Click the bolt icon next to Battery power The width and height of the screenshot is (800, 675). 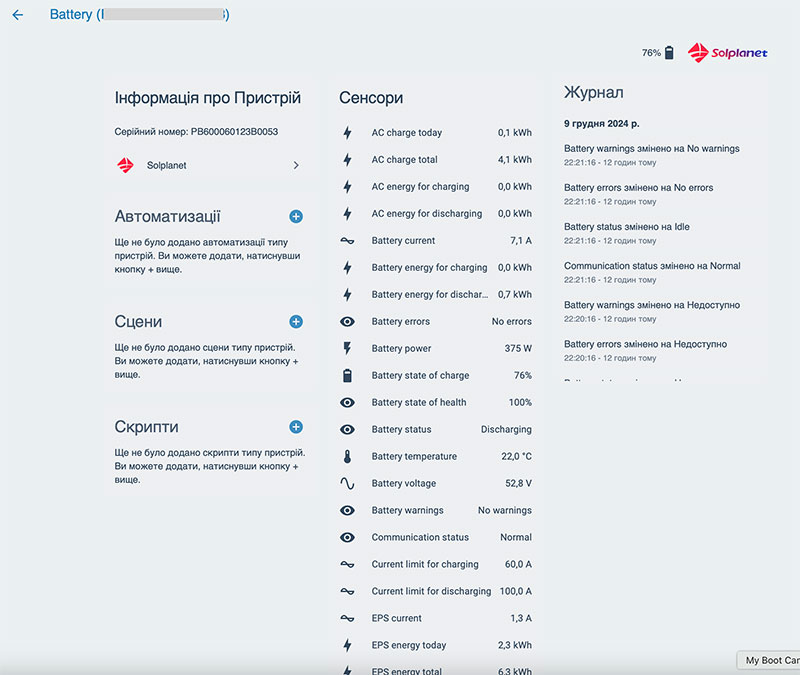pos(347,349)
